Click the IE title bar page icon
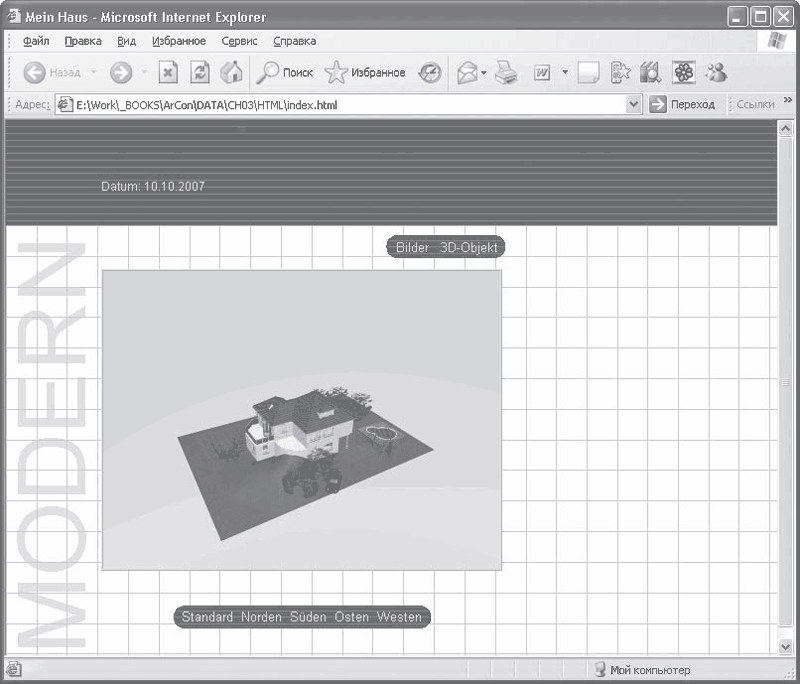 (x=14, y=16)
